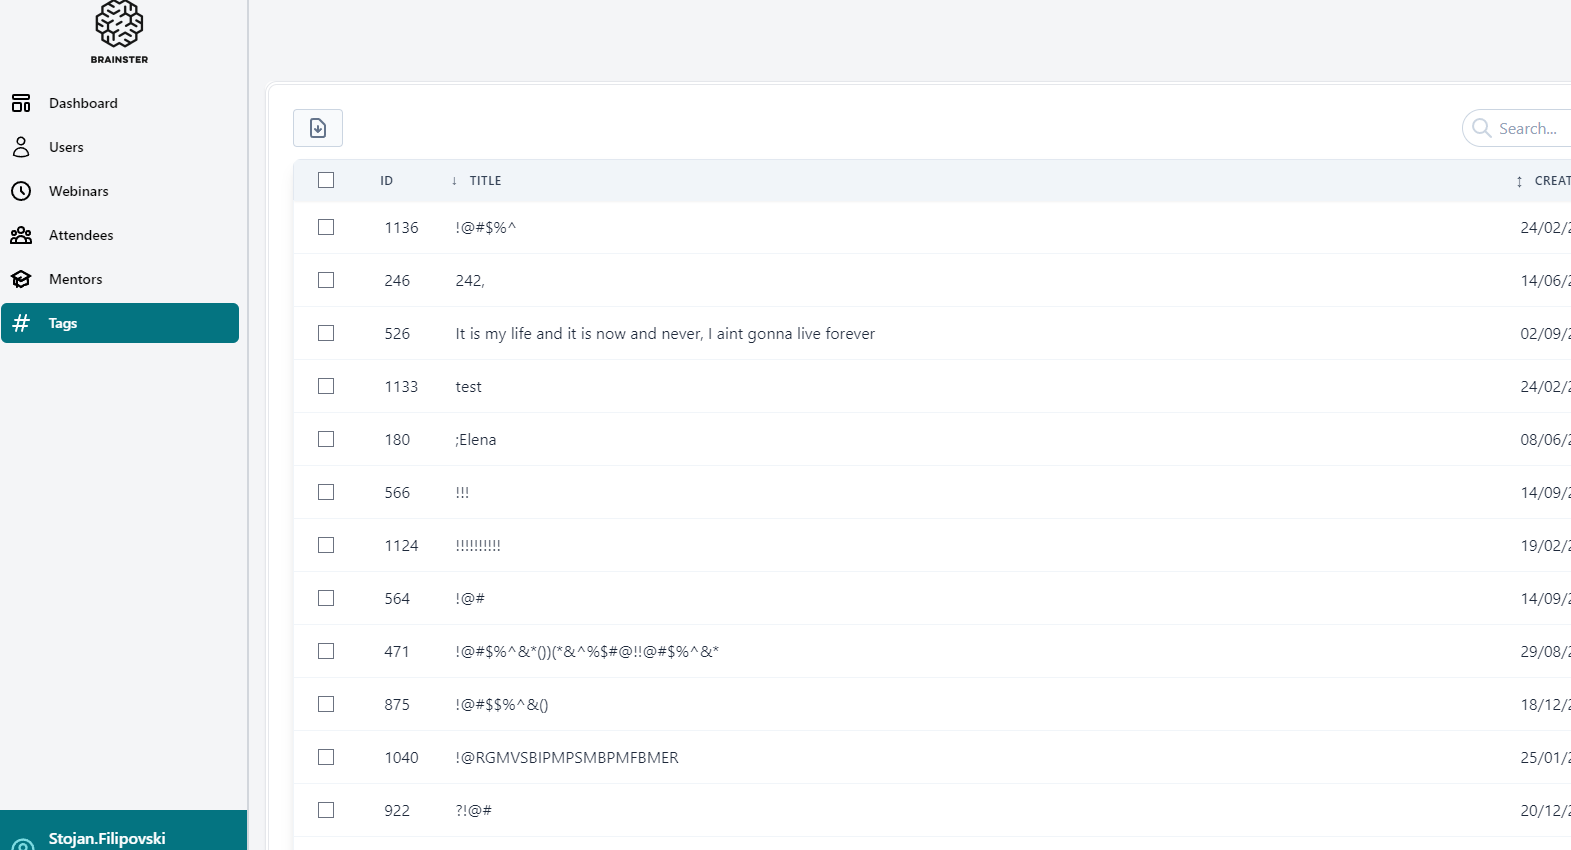The width and height of the screenshot is (1571, 850).
Task: Tick the checkbox for ';Elena' row
Action: (326, 439)
